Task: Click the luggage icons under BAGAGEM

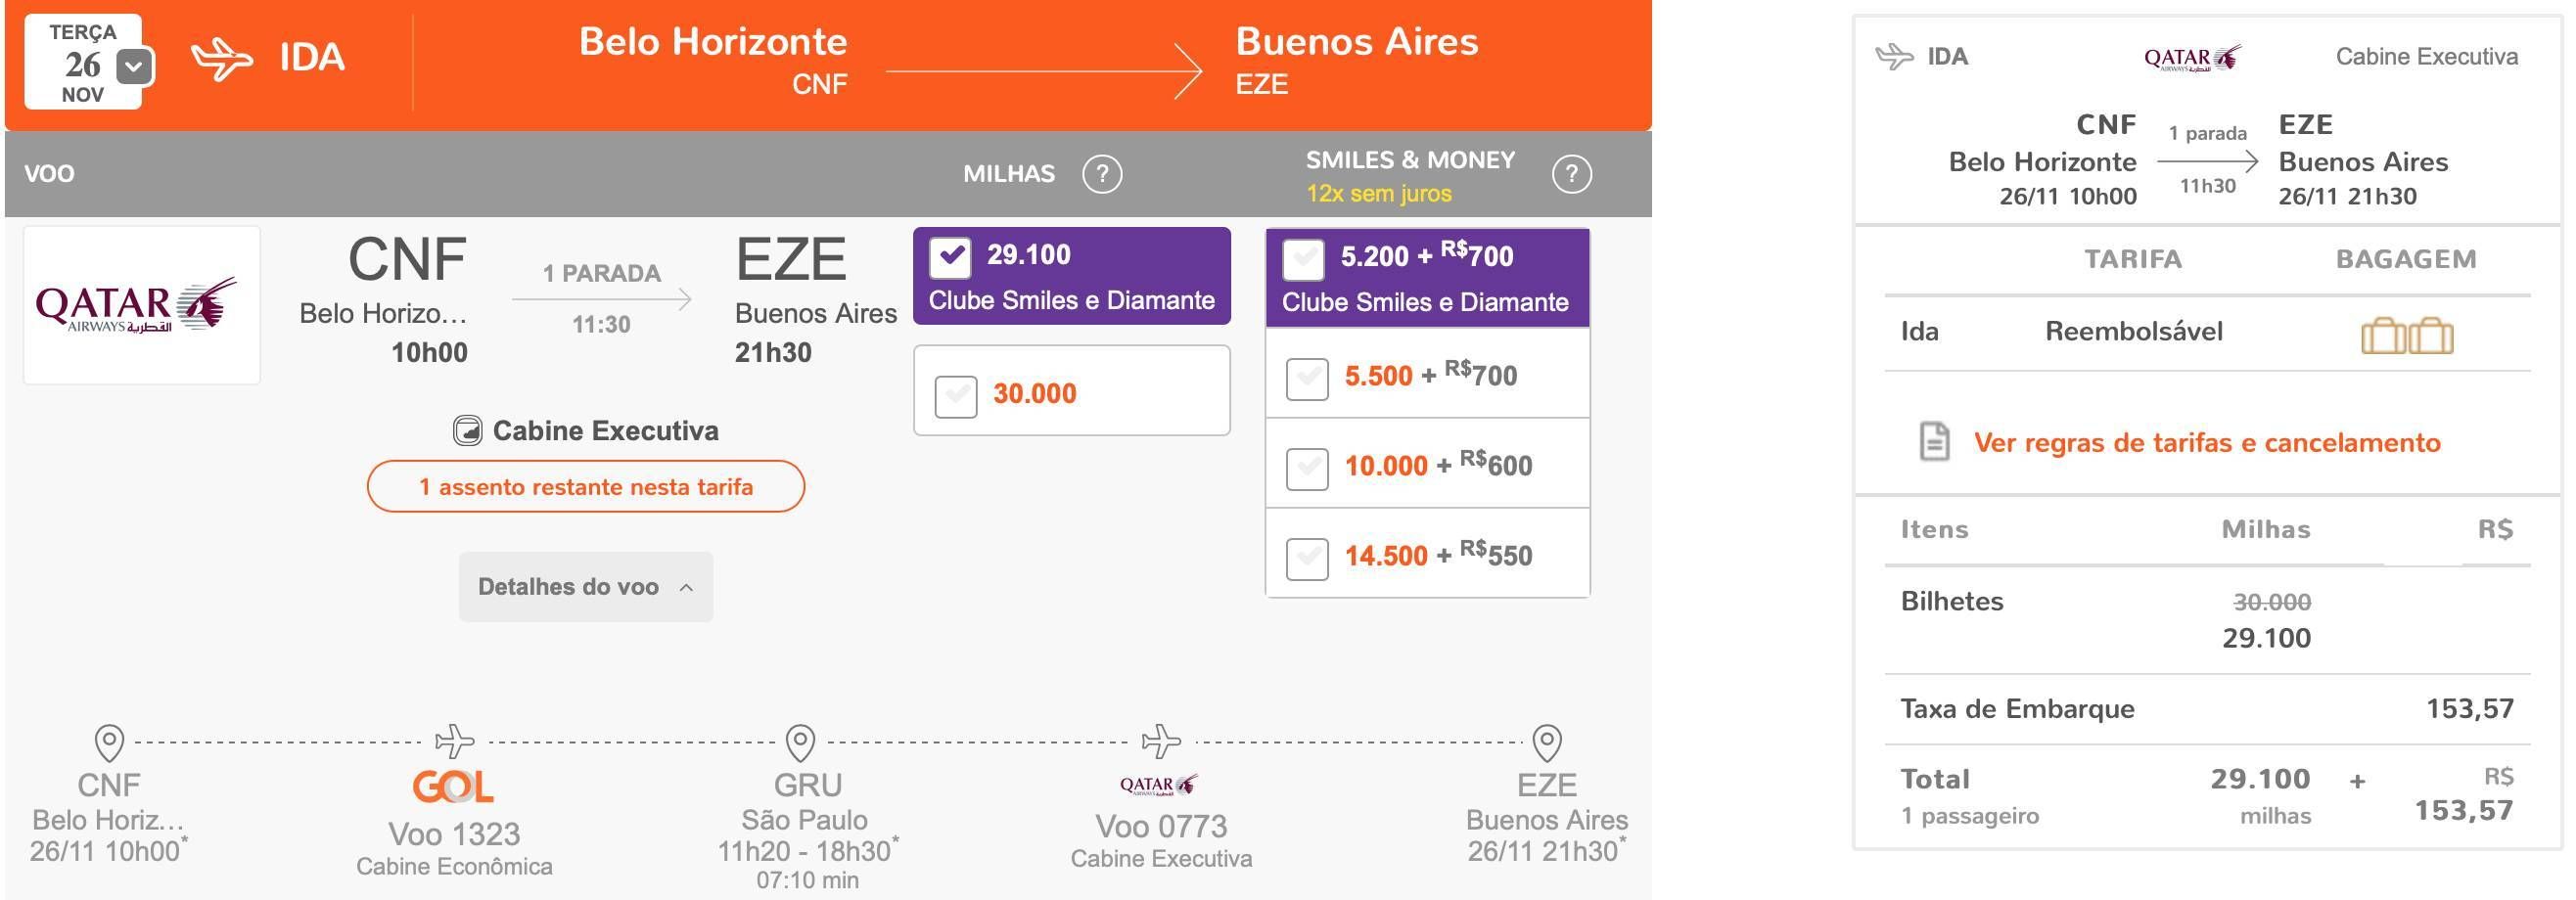Action: click(2407, 335)
